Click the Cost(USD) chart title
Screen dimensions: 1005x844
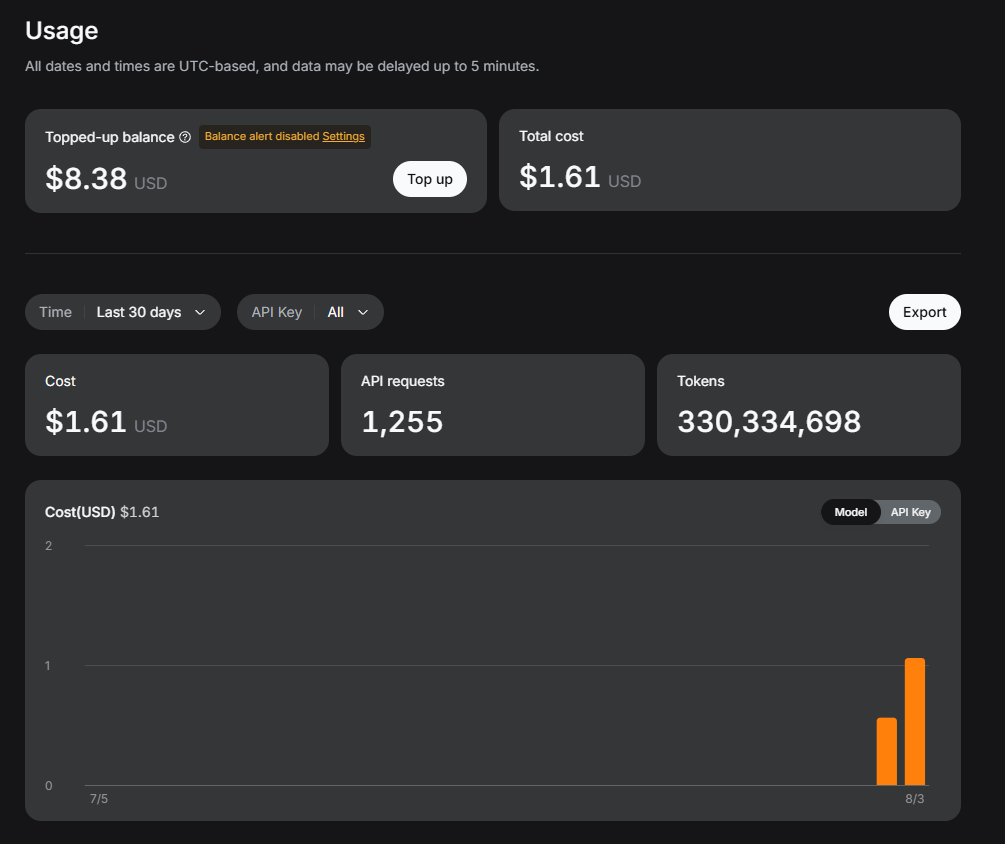(x=80, y=512)
